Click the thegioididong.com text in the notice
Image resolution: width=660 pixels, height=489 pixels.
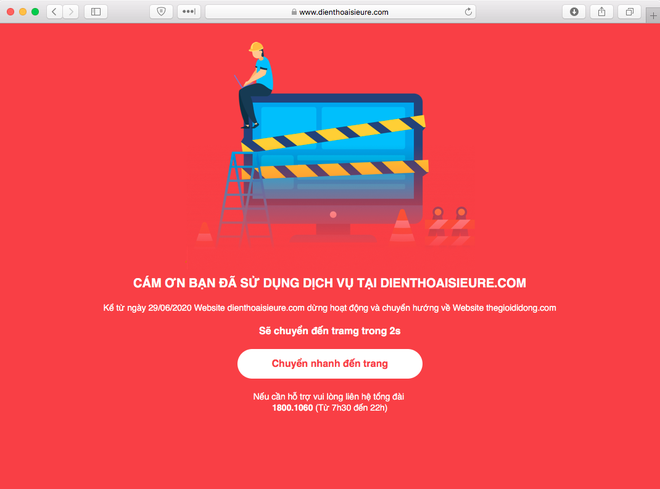521,308
